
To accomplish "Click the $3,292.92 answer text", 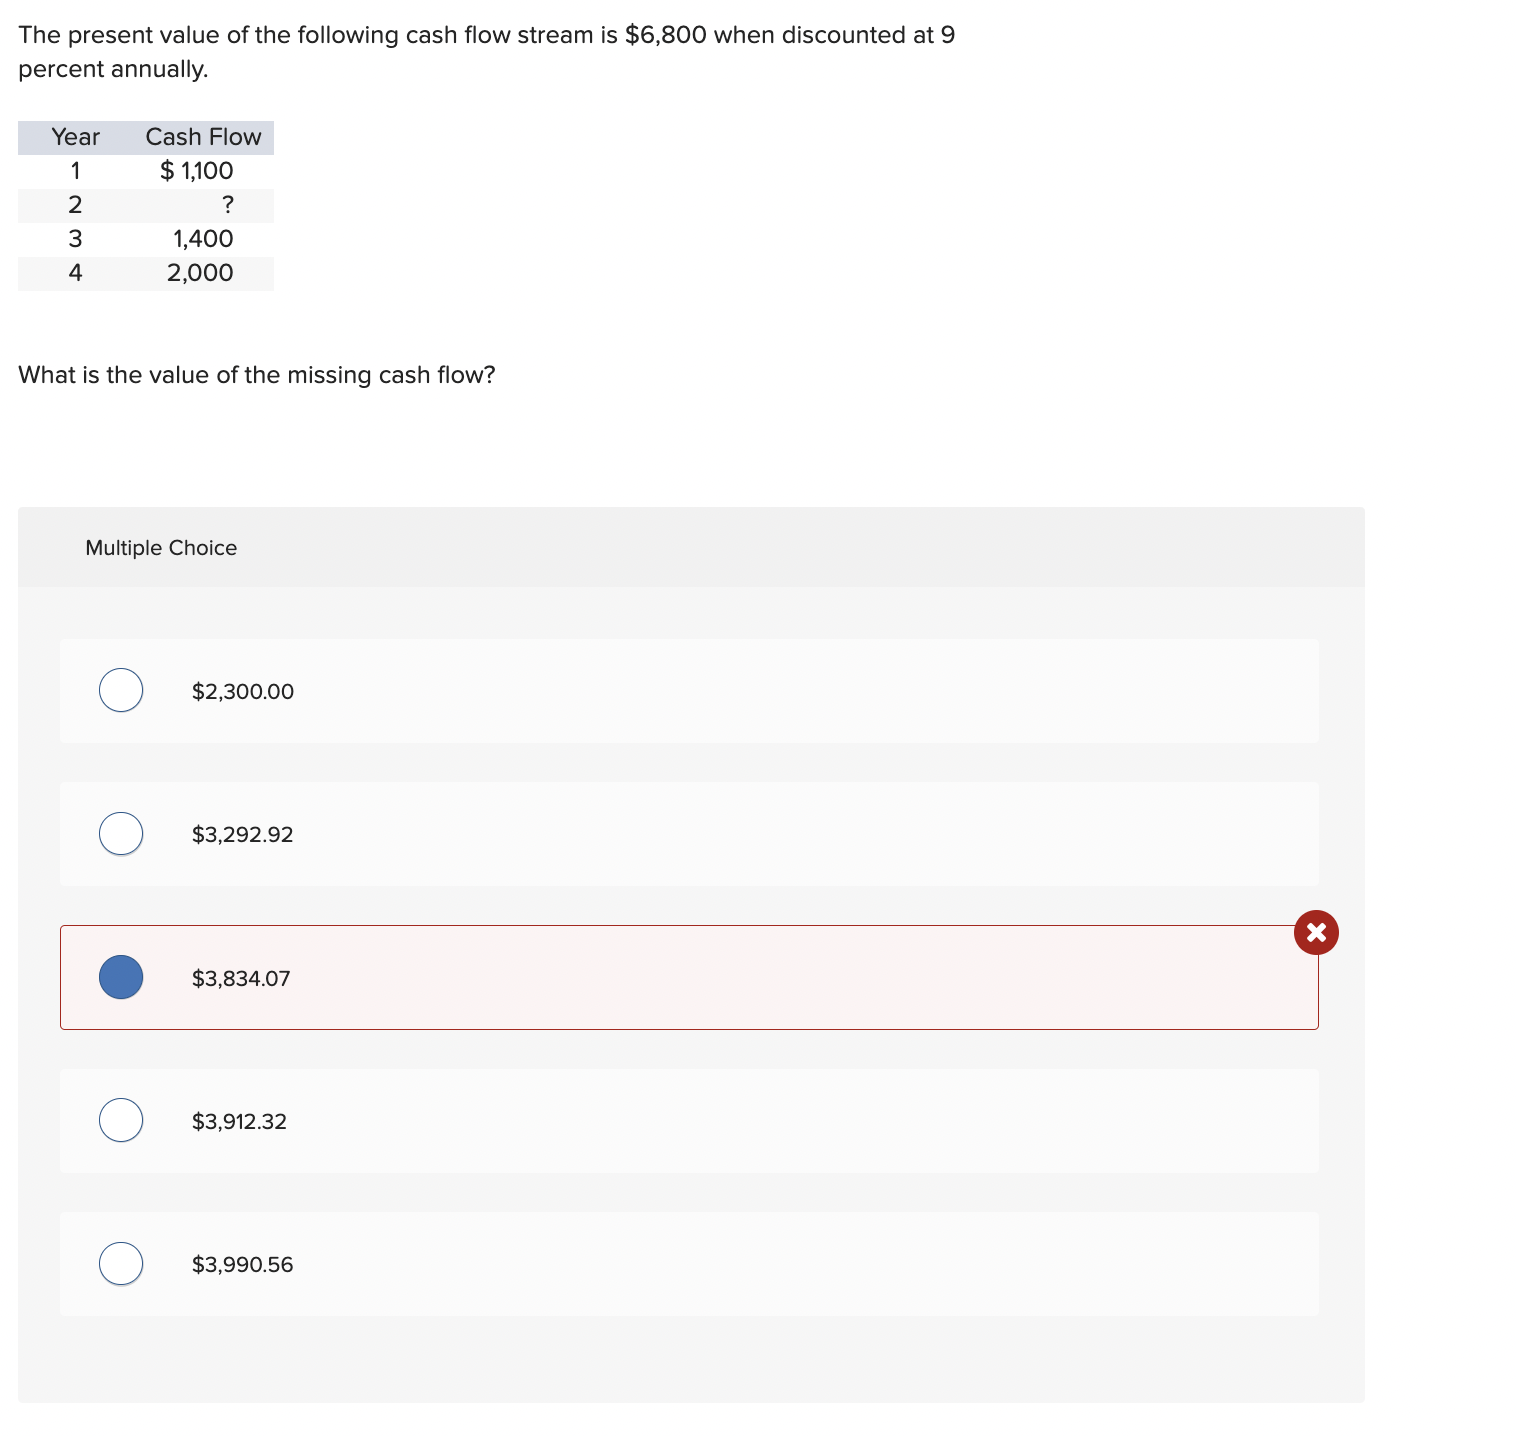I will (243, 834).
